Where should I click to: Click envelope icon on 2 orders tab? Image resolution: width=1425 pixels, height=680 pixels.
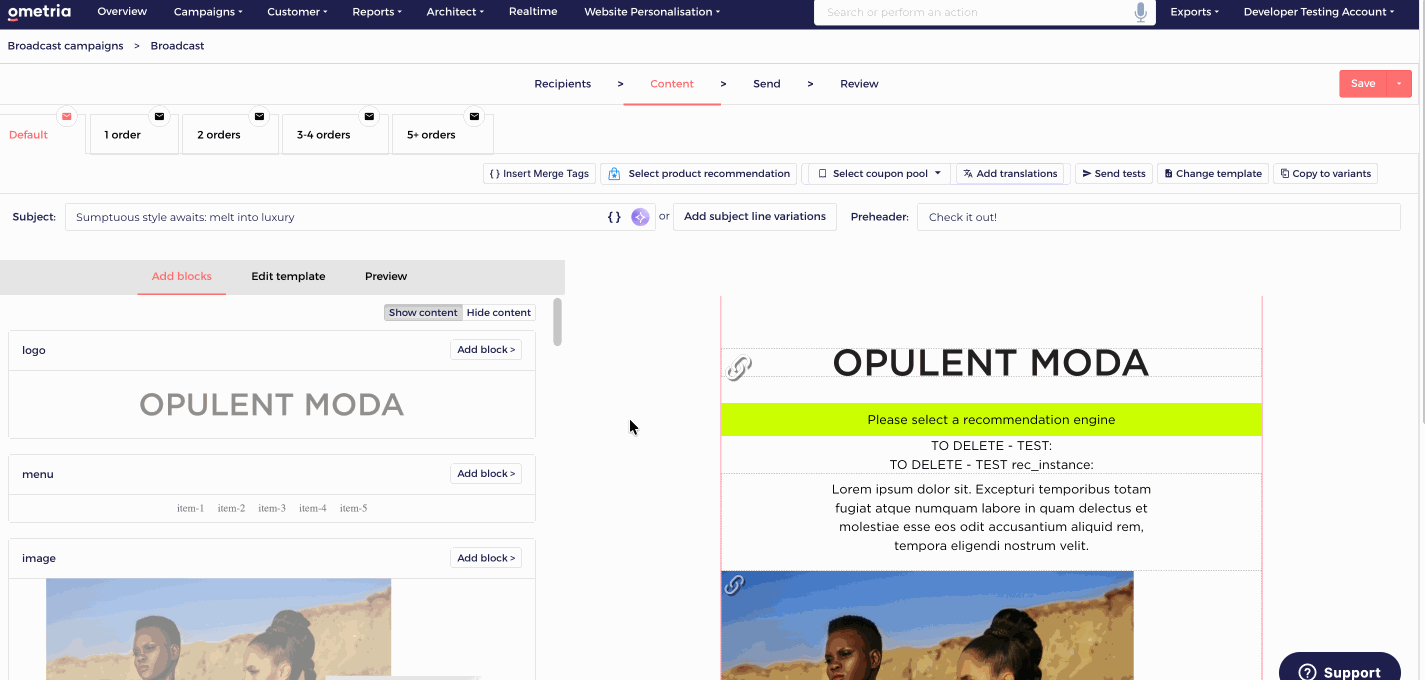(x=259, y=116)
